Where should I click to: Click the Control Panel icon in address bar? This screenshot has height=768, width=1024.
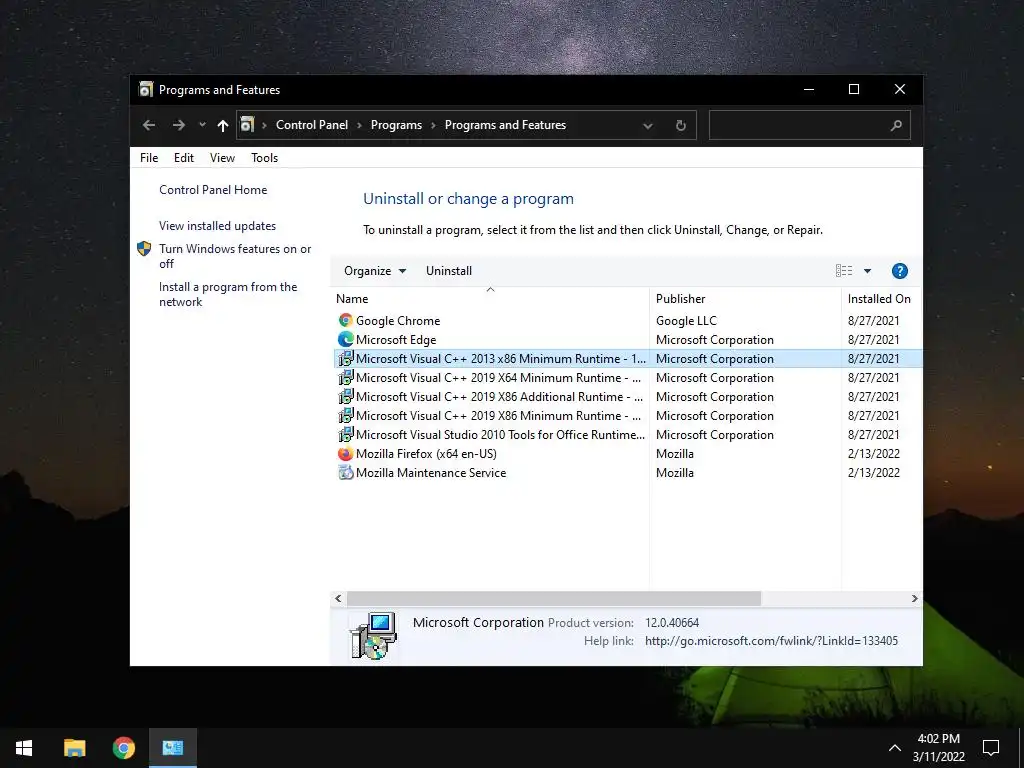click(x=248, y=124)
